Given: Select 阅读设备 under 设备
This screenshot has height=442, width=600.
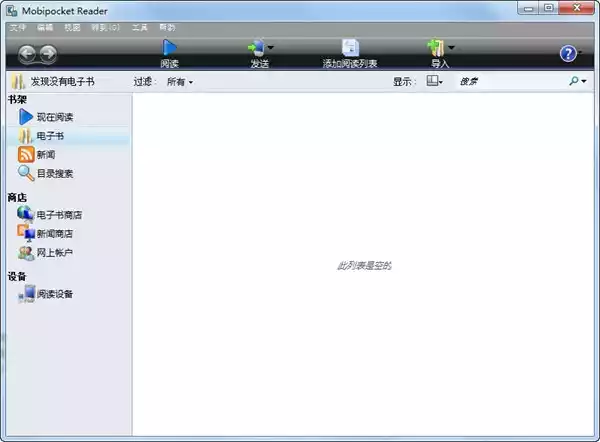Looking at the screenshot, I should [x=55, y=294].
